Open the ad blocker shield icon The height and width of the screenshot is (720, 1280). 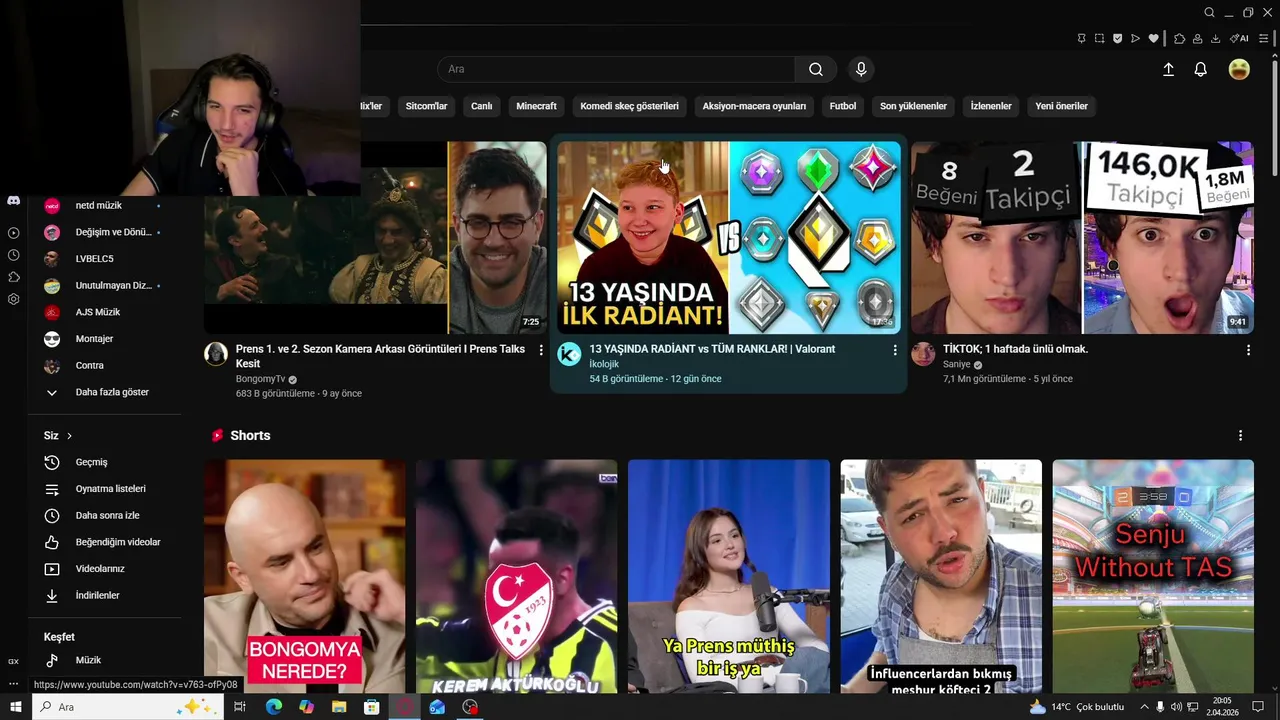pyautogui.click(x=1117, y=39)
